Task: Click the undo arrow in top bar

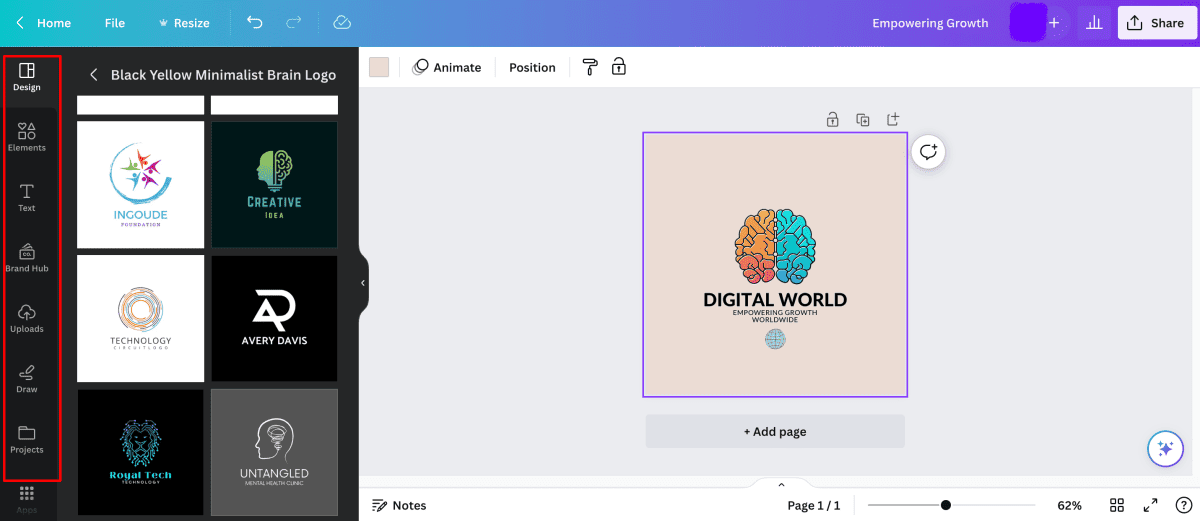Action: click(255, 22)
